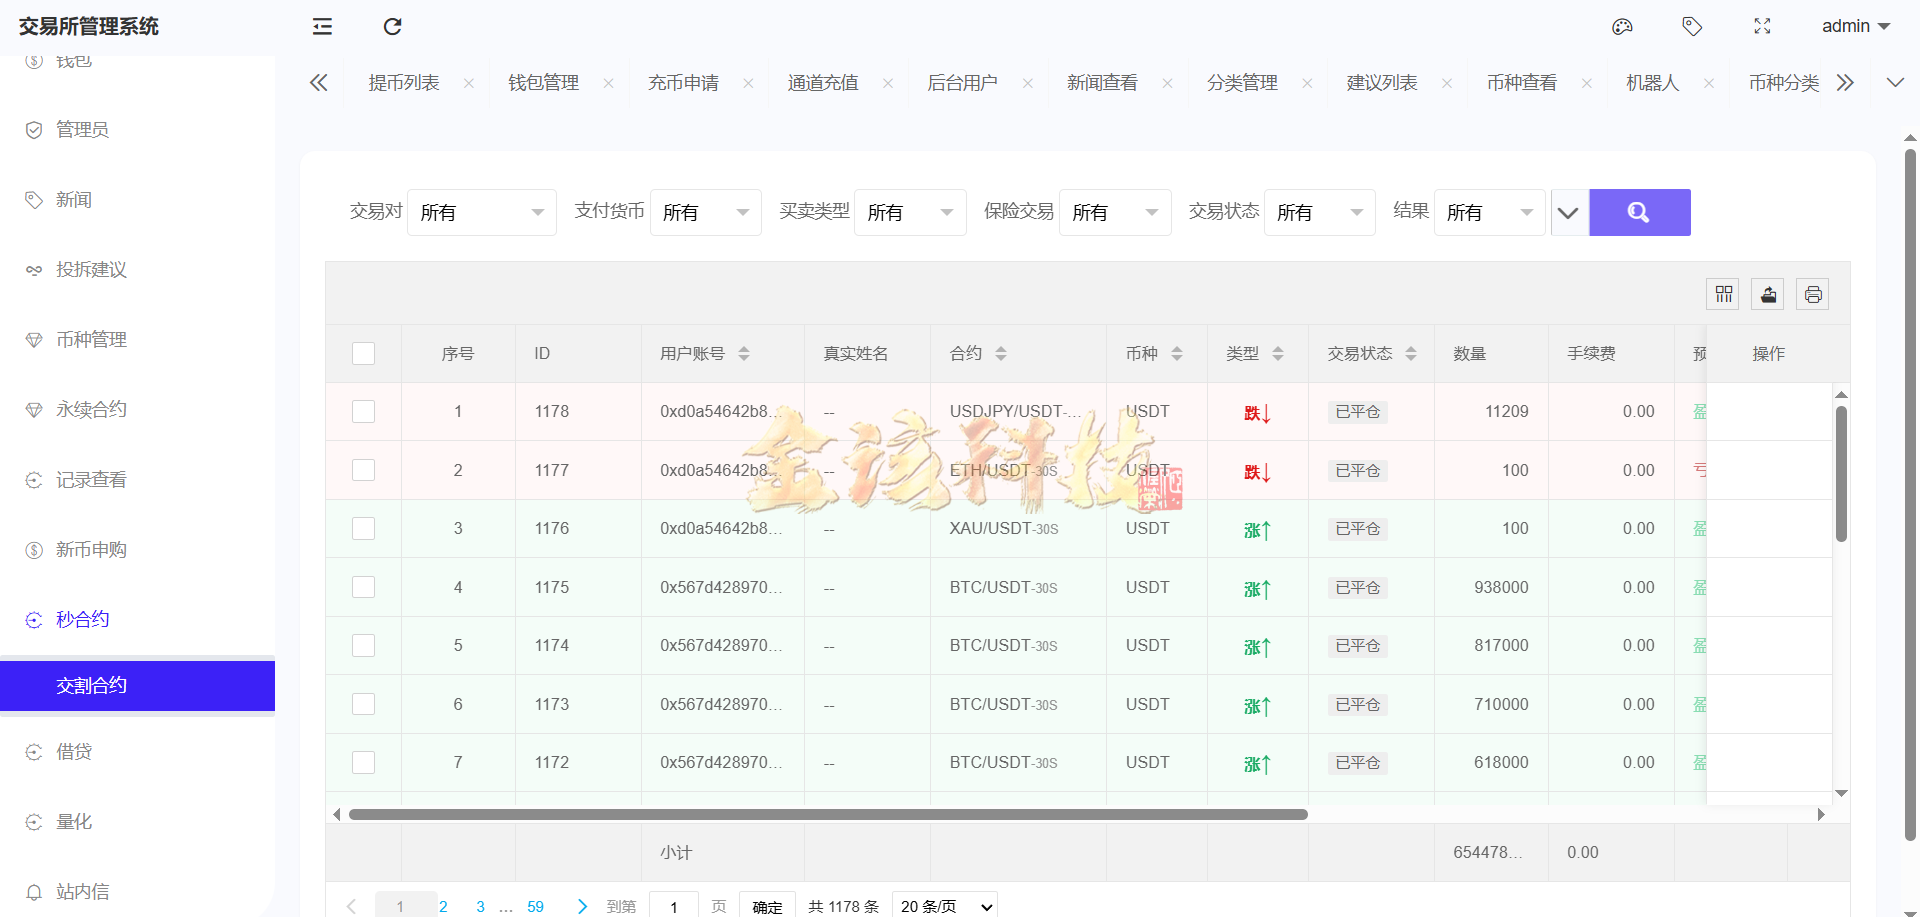1920x917 pixels.
Task: Open the 交易对 dropdown
Action: coord(481,212)
